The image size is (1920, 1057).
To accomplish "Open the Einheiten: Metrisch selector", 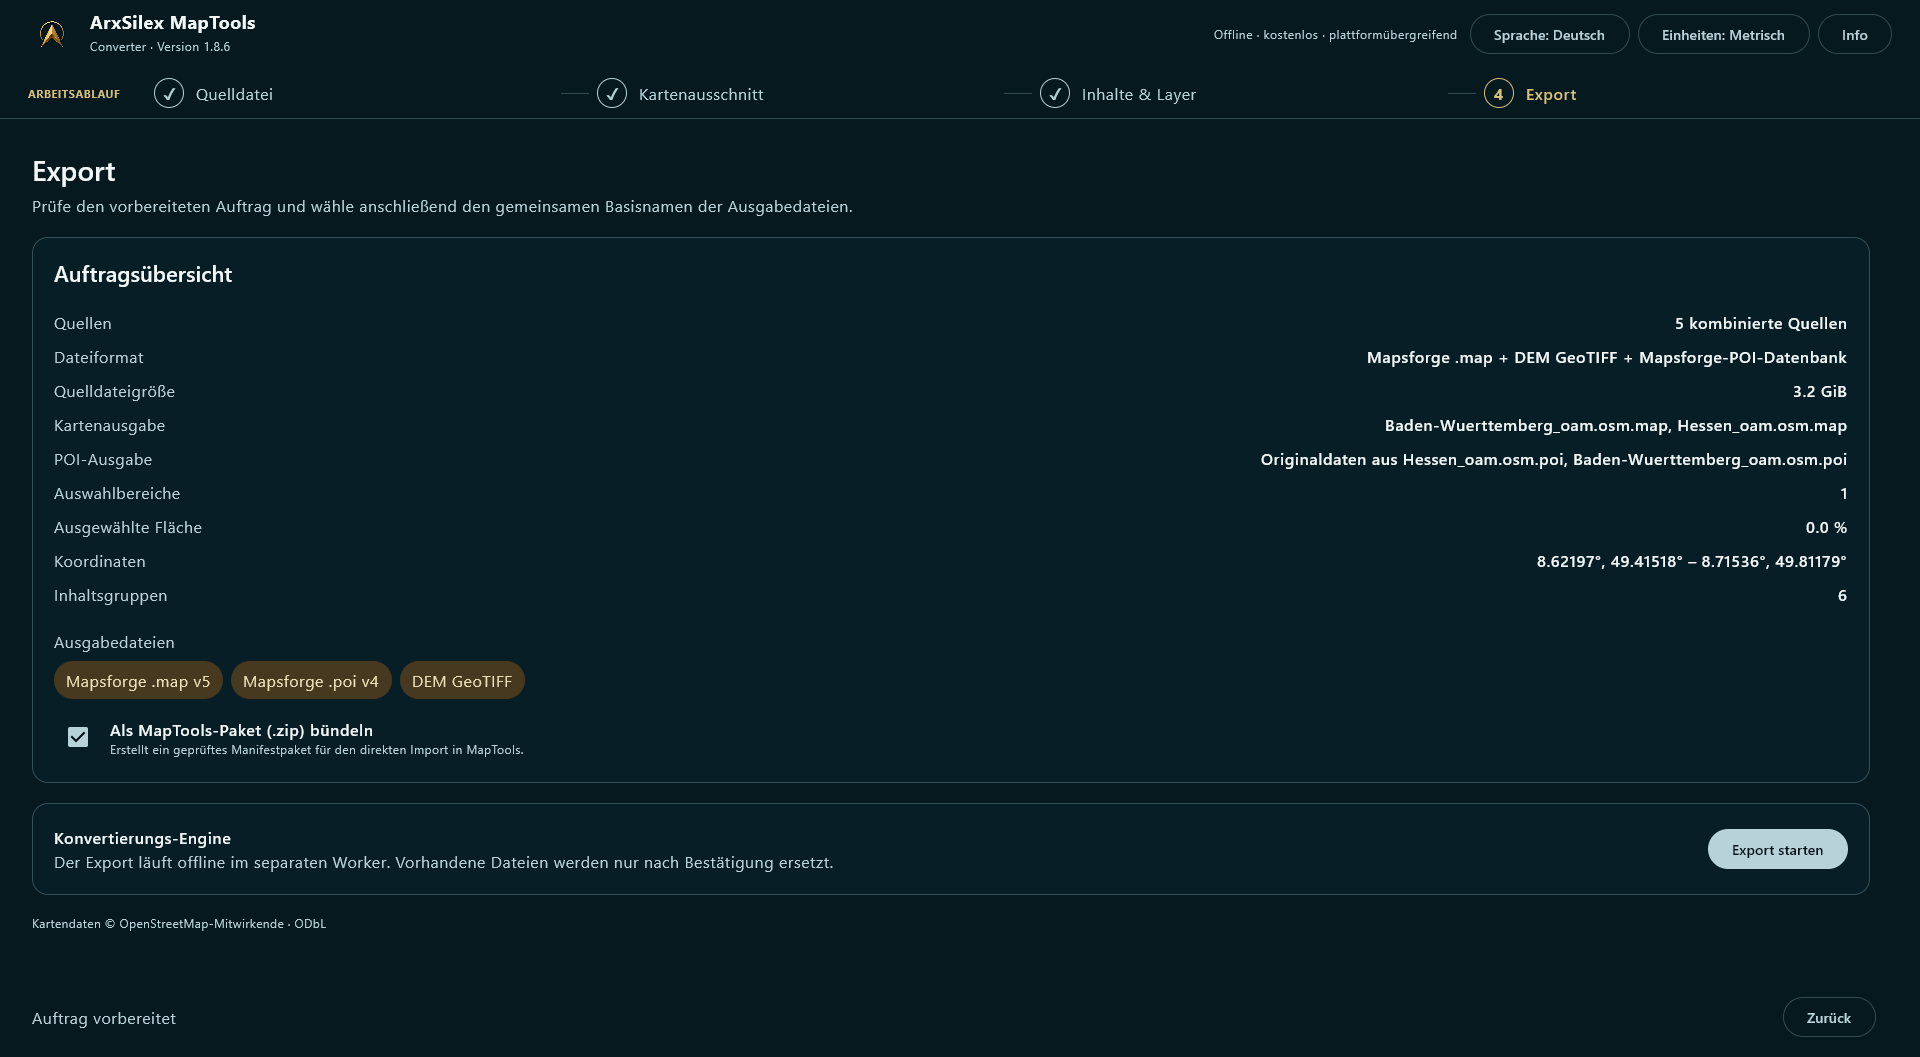I will click(1723, 35).
